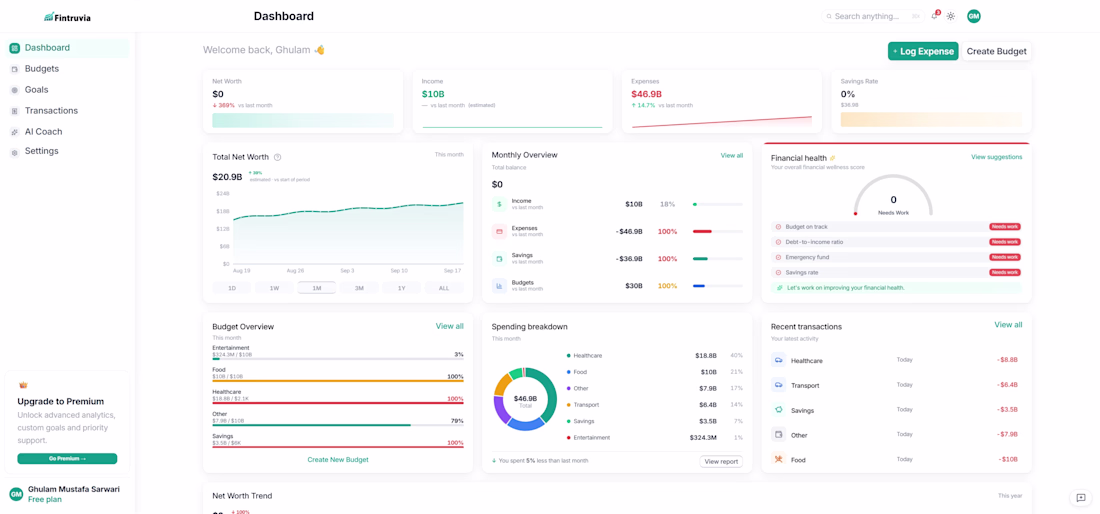Click the Premium crown icon
Viewport: 1100px width, 514px height.
tap(22, 385)
